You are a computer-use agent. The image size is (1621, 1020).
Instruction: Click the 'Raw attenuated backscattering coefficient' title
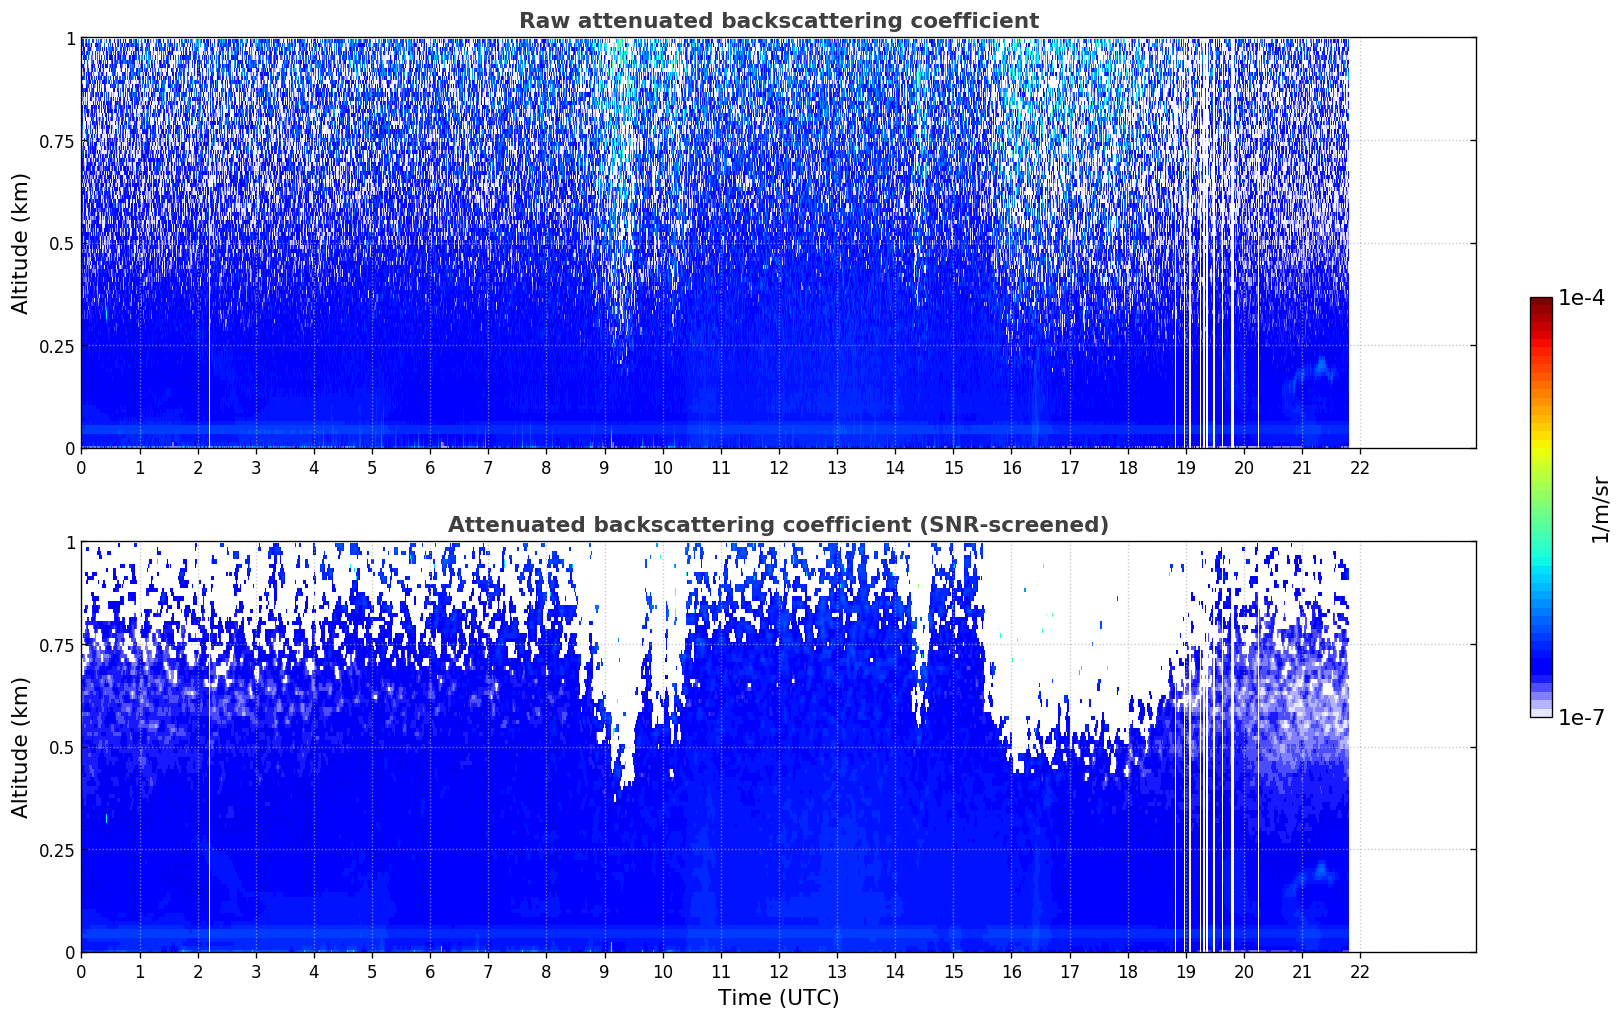778,21
